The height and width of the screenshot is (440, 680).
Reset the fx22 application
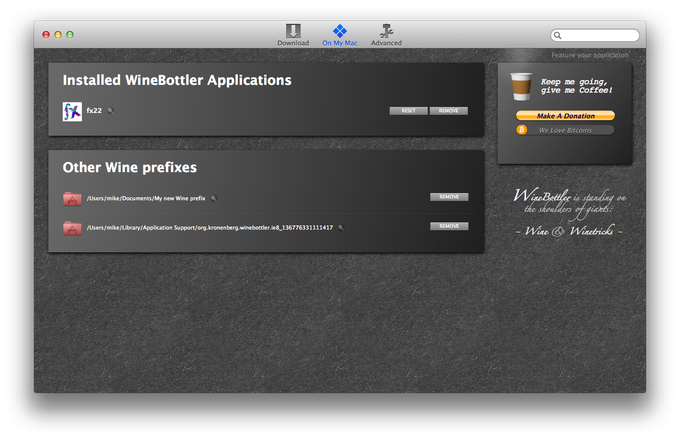coord(408,111)
